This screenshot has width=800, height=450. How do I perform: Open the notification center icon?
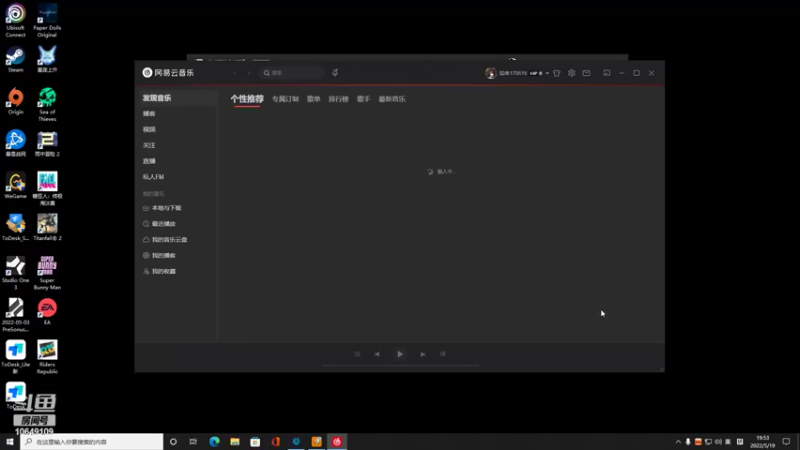[786, 442]
